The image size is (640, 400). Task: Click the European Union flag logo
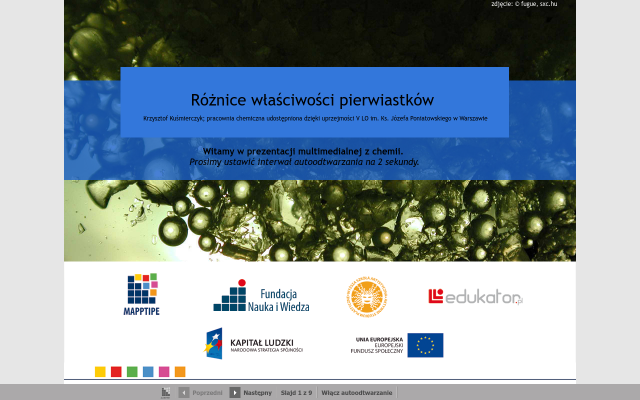tap(425, 345)
